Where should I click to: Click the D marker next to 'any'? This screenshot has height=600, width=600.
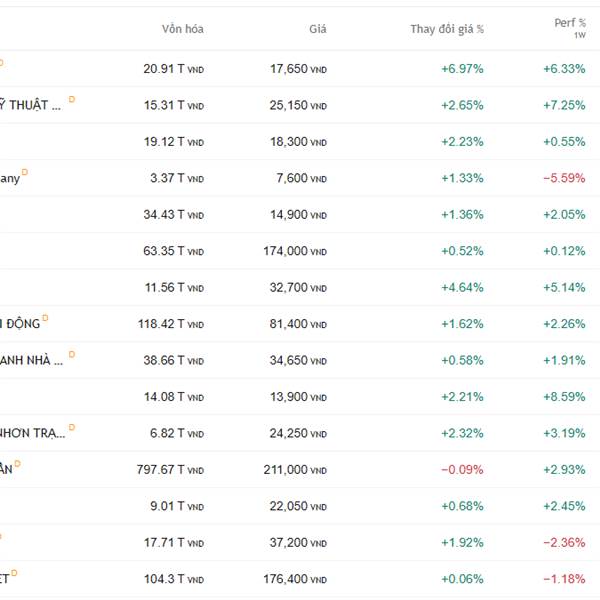(25, 173)
